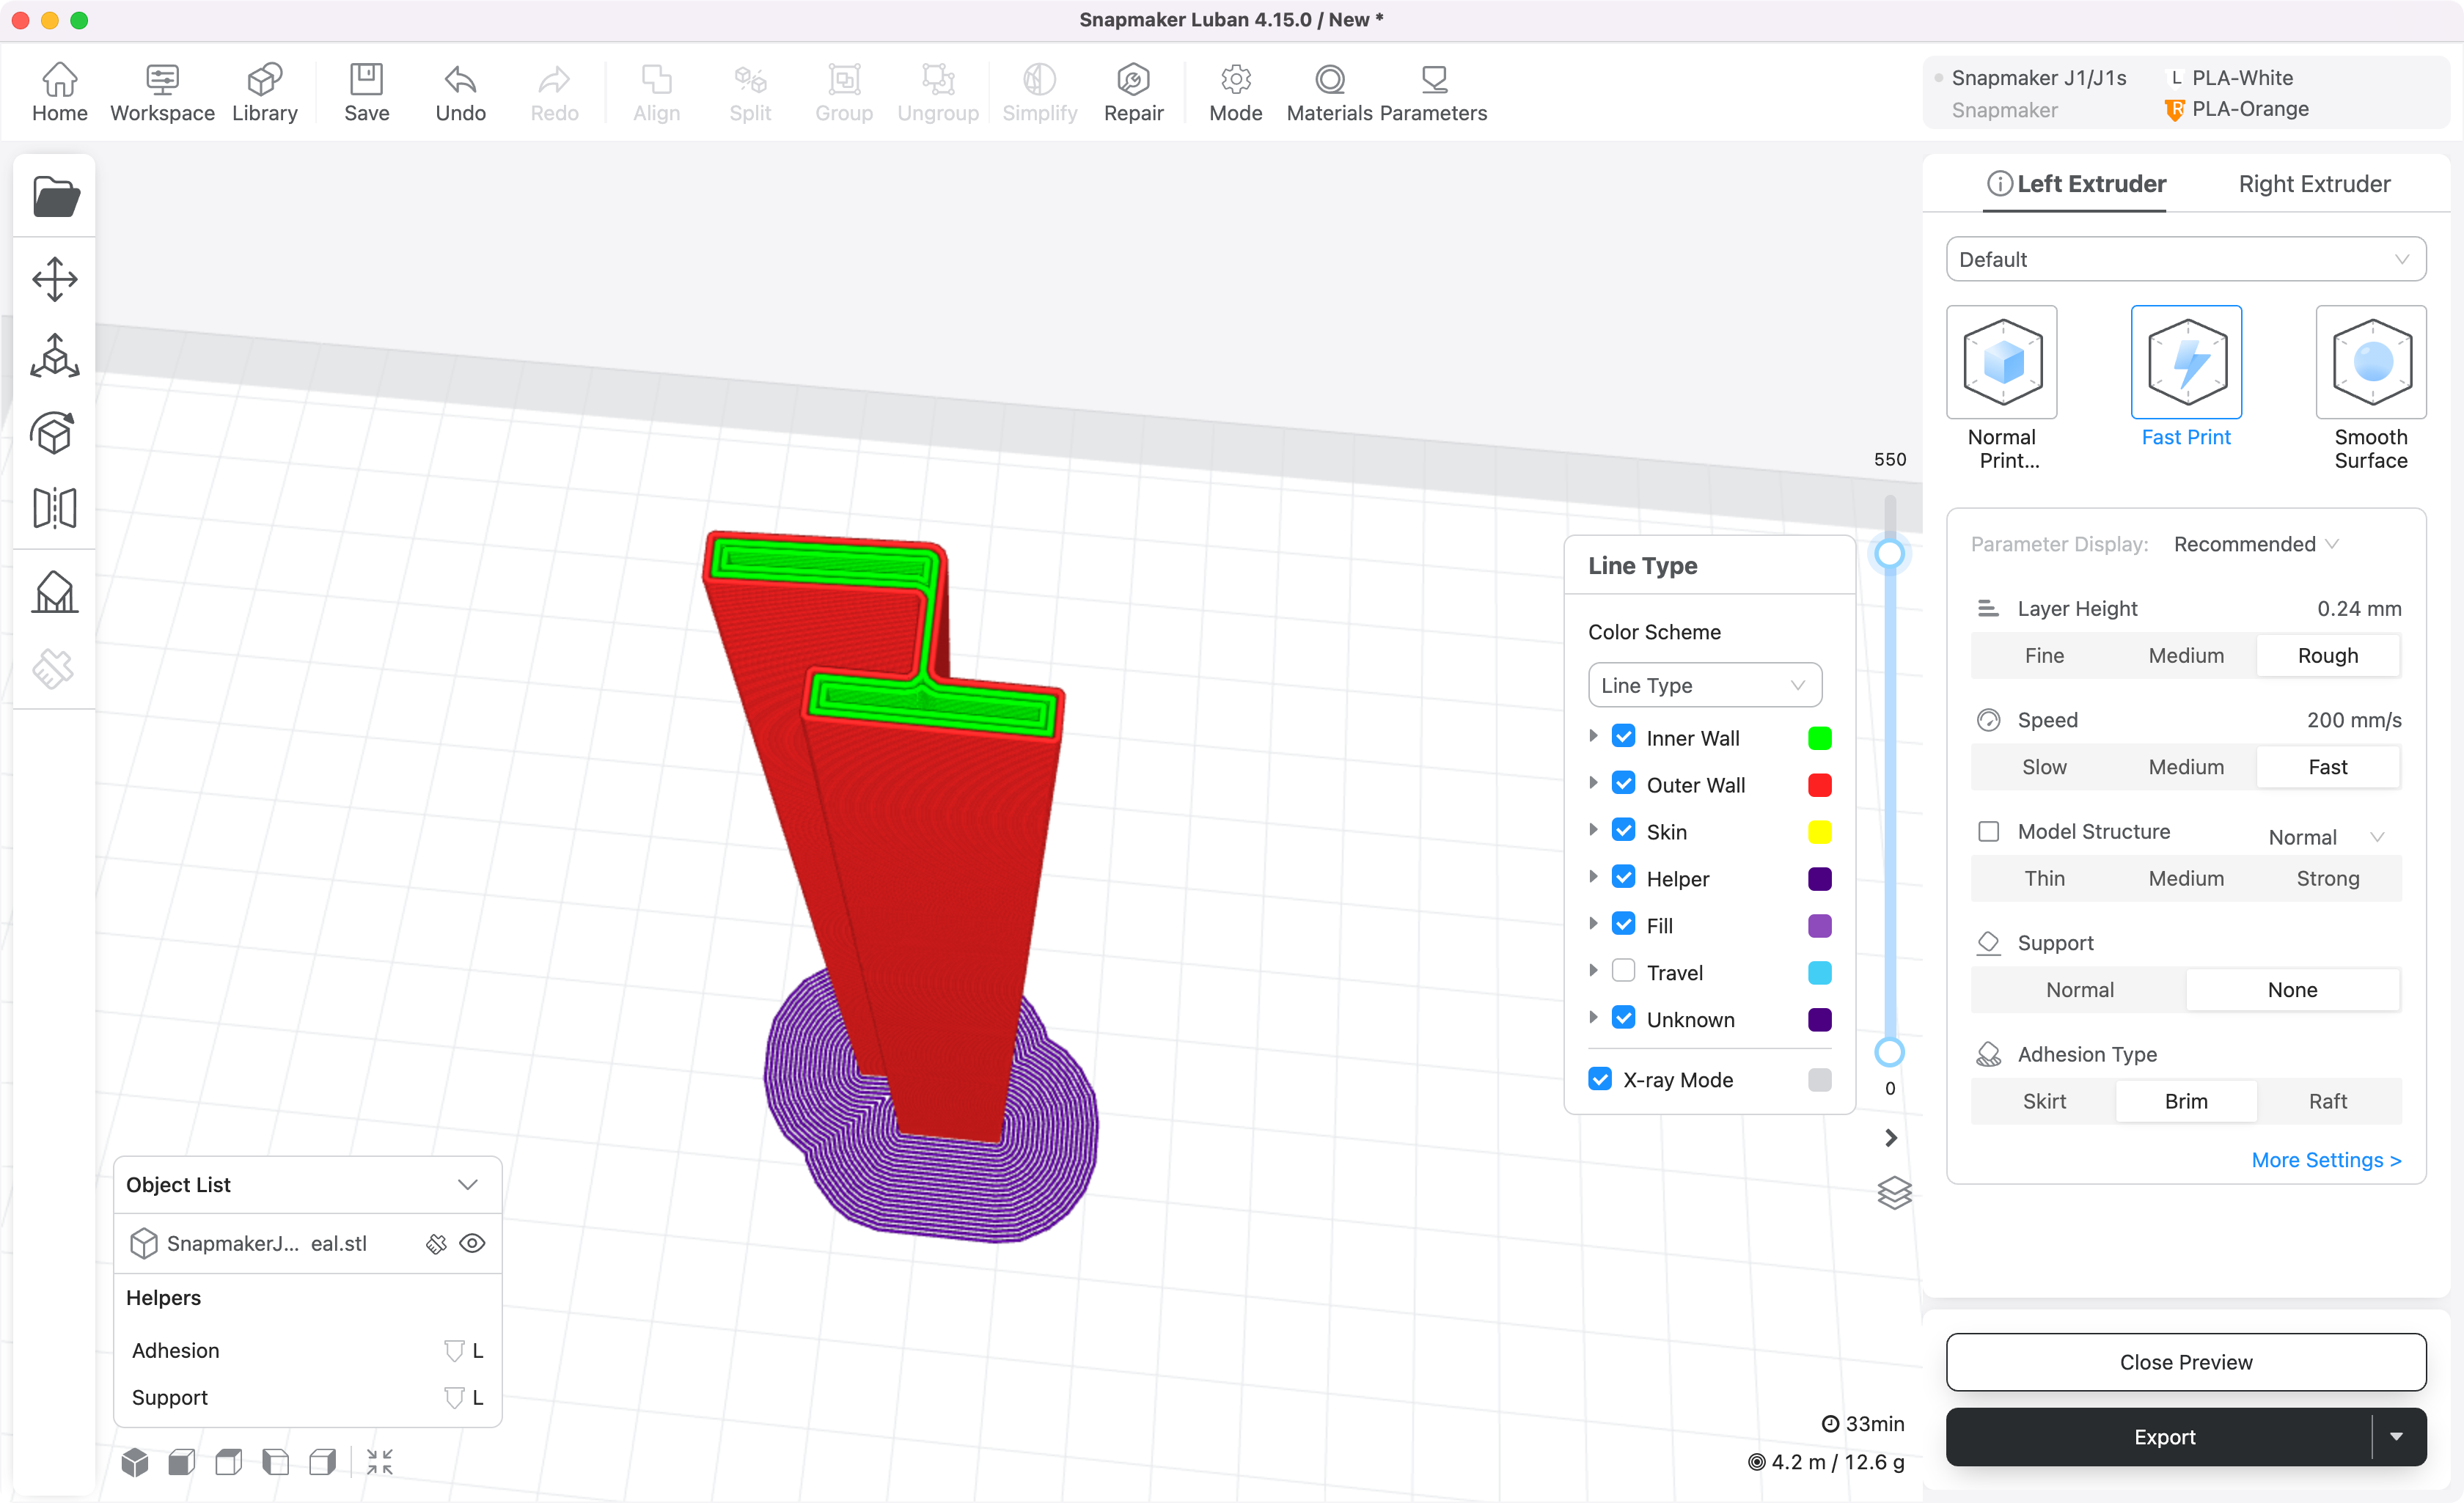Select the Scale tool in left sidebar
This screenshot has height=1503, width=2464.
pyautogui.click(x=55, y=356)
